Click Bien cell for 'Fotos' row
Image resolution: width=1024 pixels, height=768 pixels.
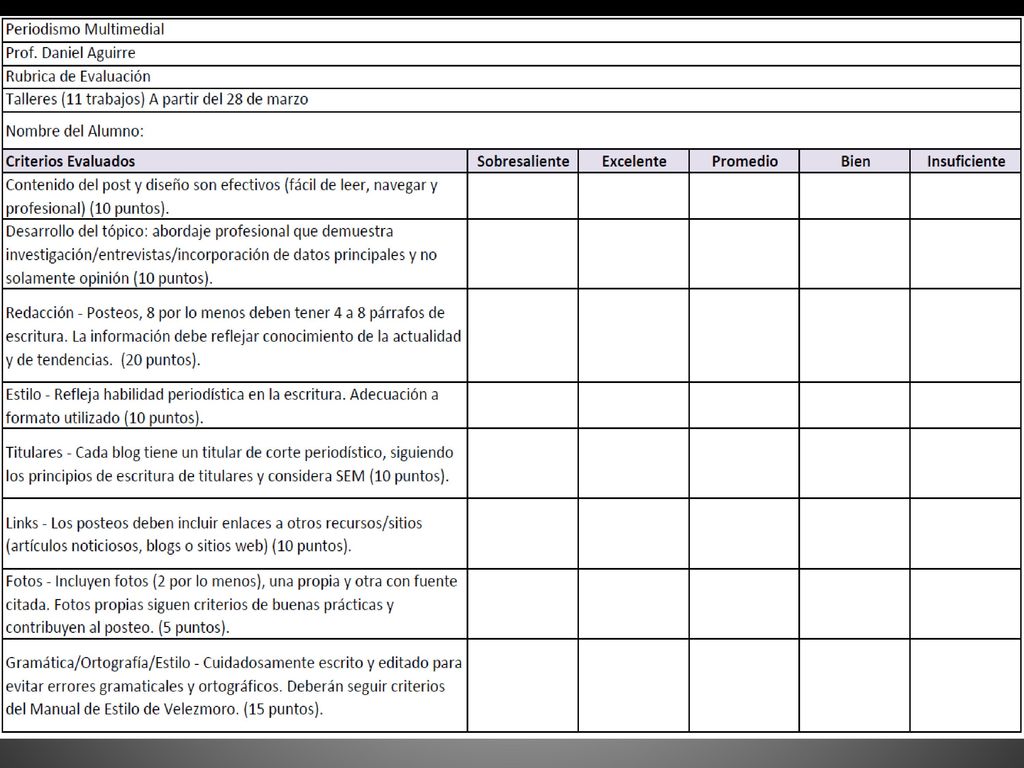point(854,604)
